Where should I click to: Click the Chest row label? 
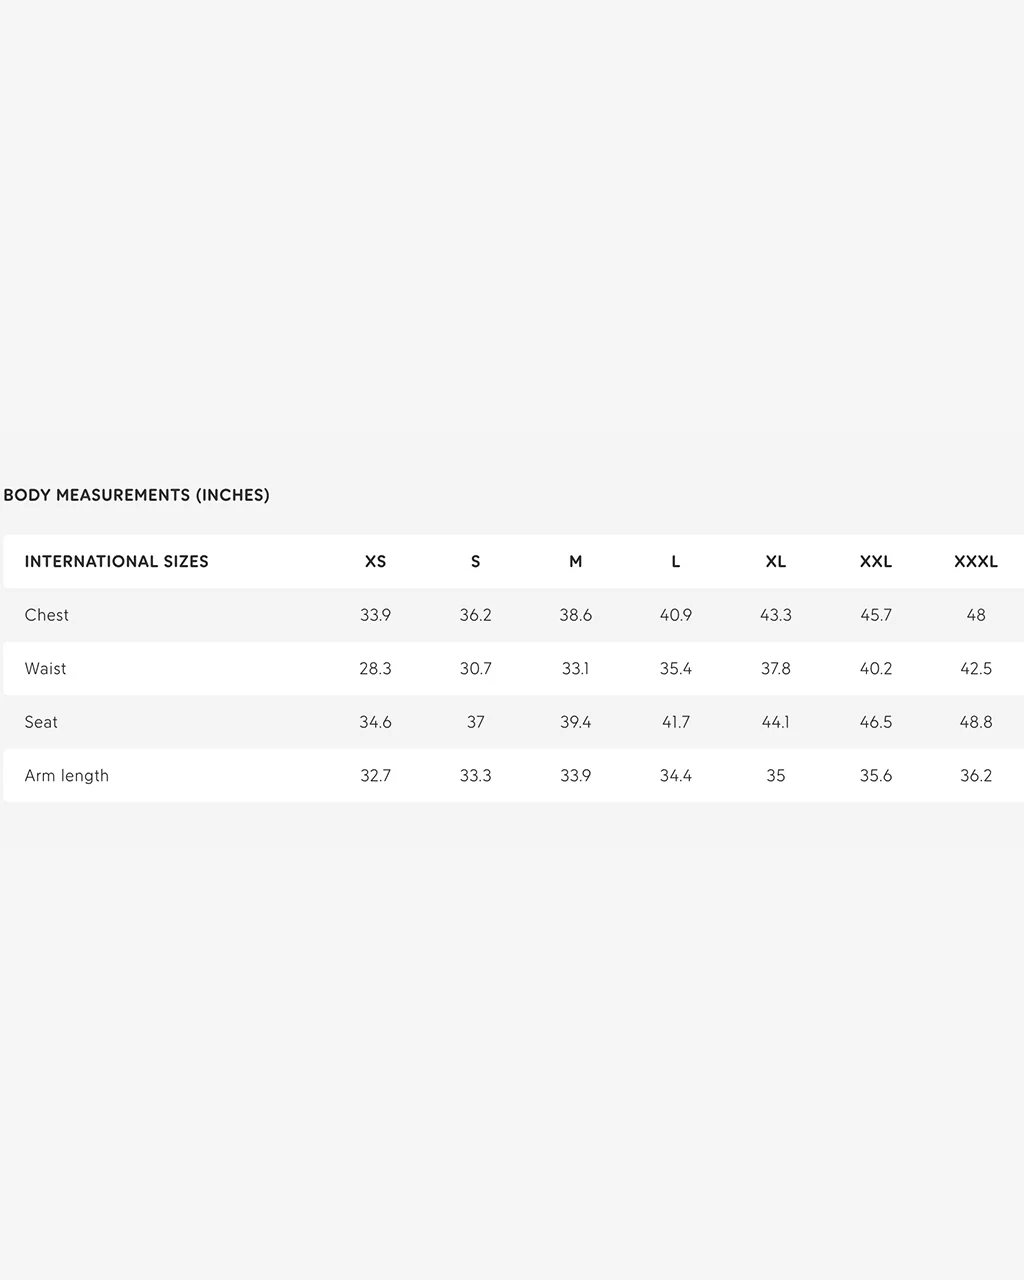point(47,615)
